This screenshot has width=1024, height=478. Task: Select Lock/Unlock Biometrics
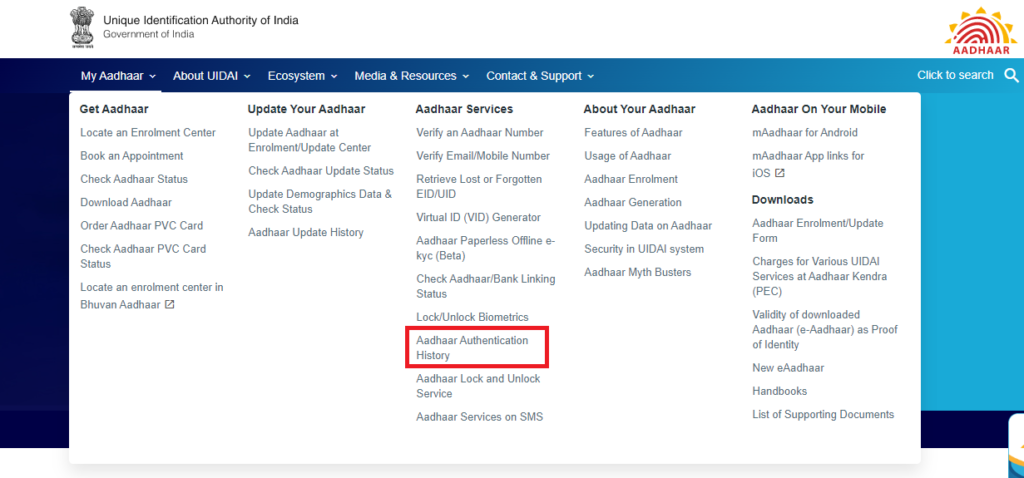pyautogui.click(x=472, y=317)
